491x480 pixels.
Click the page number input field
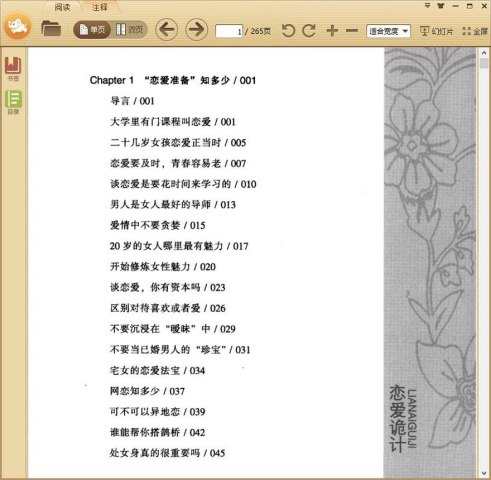229,31
